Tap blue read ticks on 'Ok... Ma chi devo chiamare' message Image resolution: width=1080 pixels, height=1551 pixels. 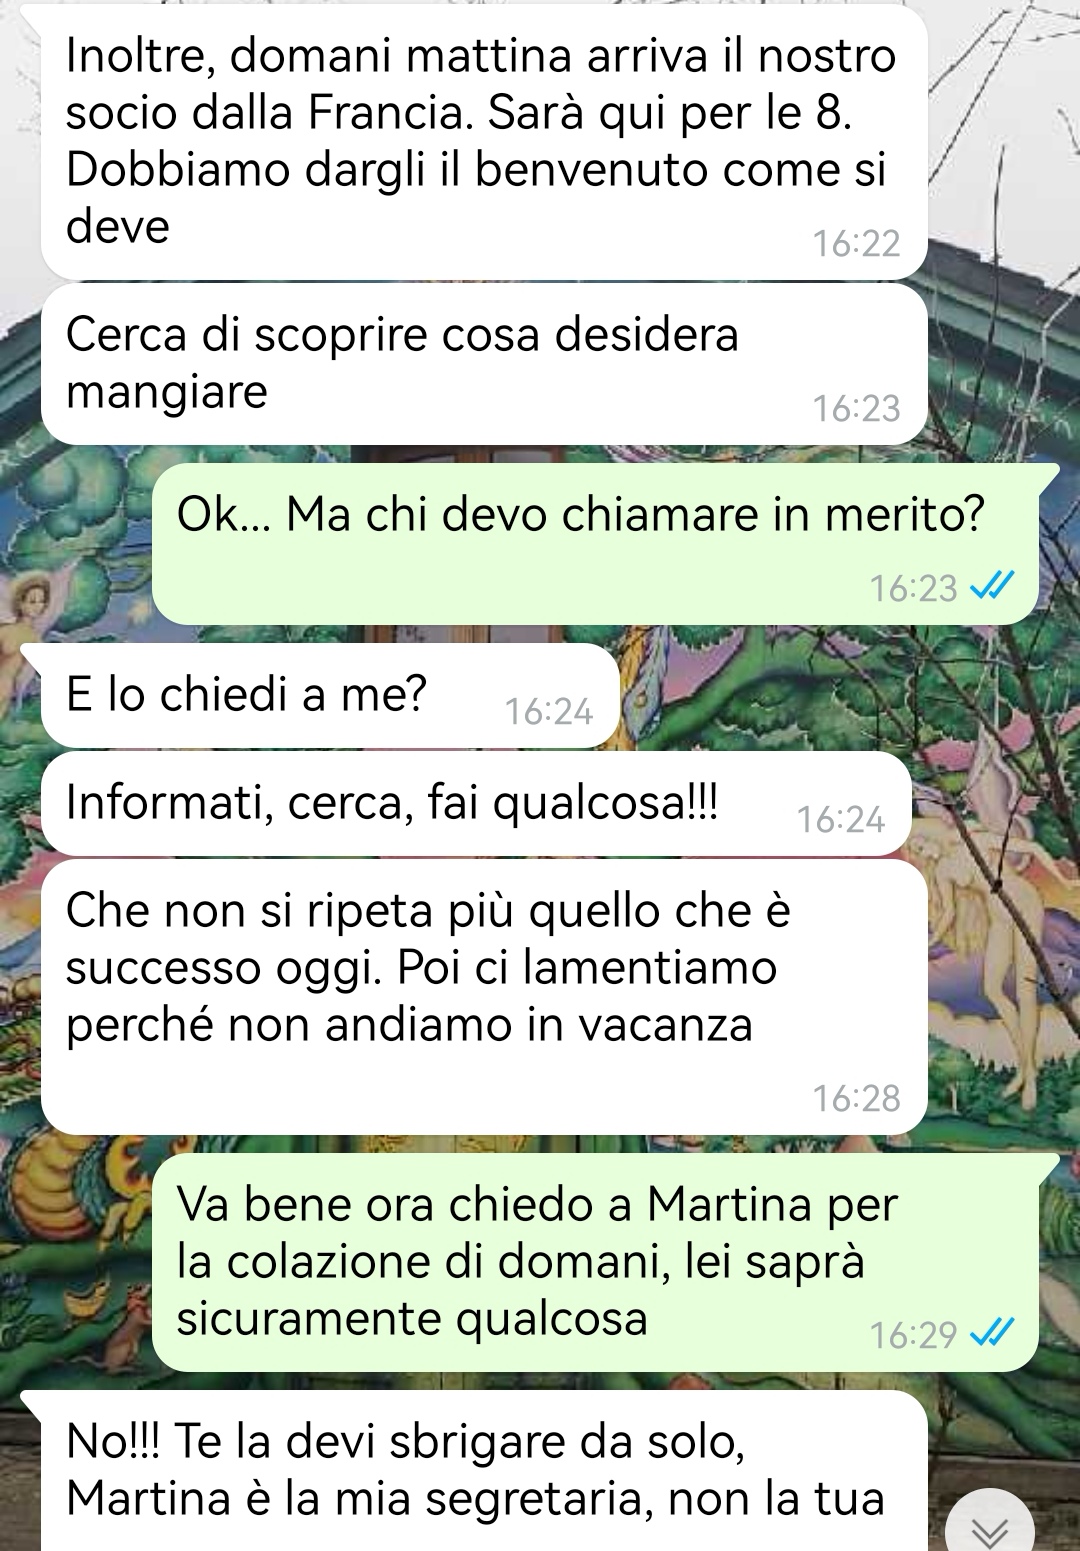(993, 587)
